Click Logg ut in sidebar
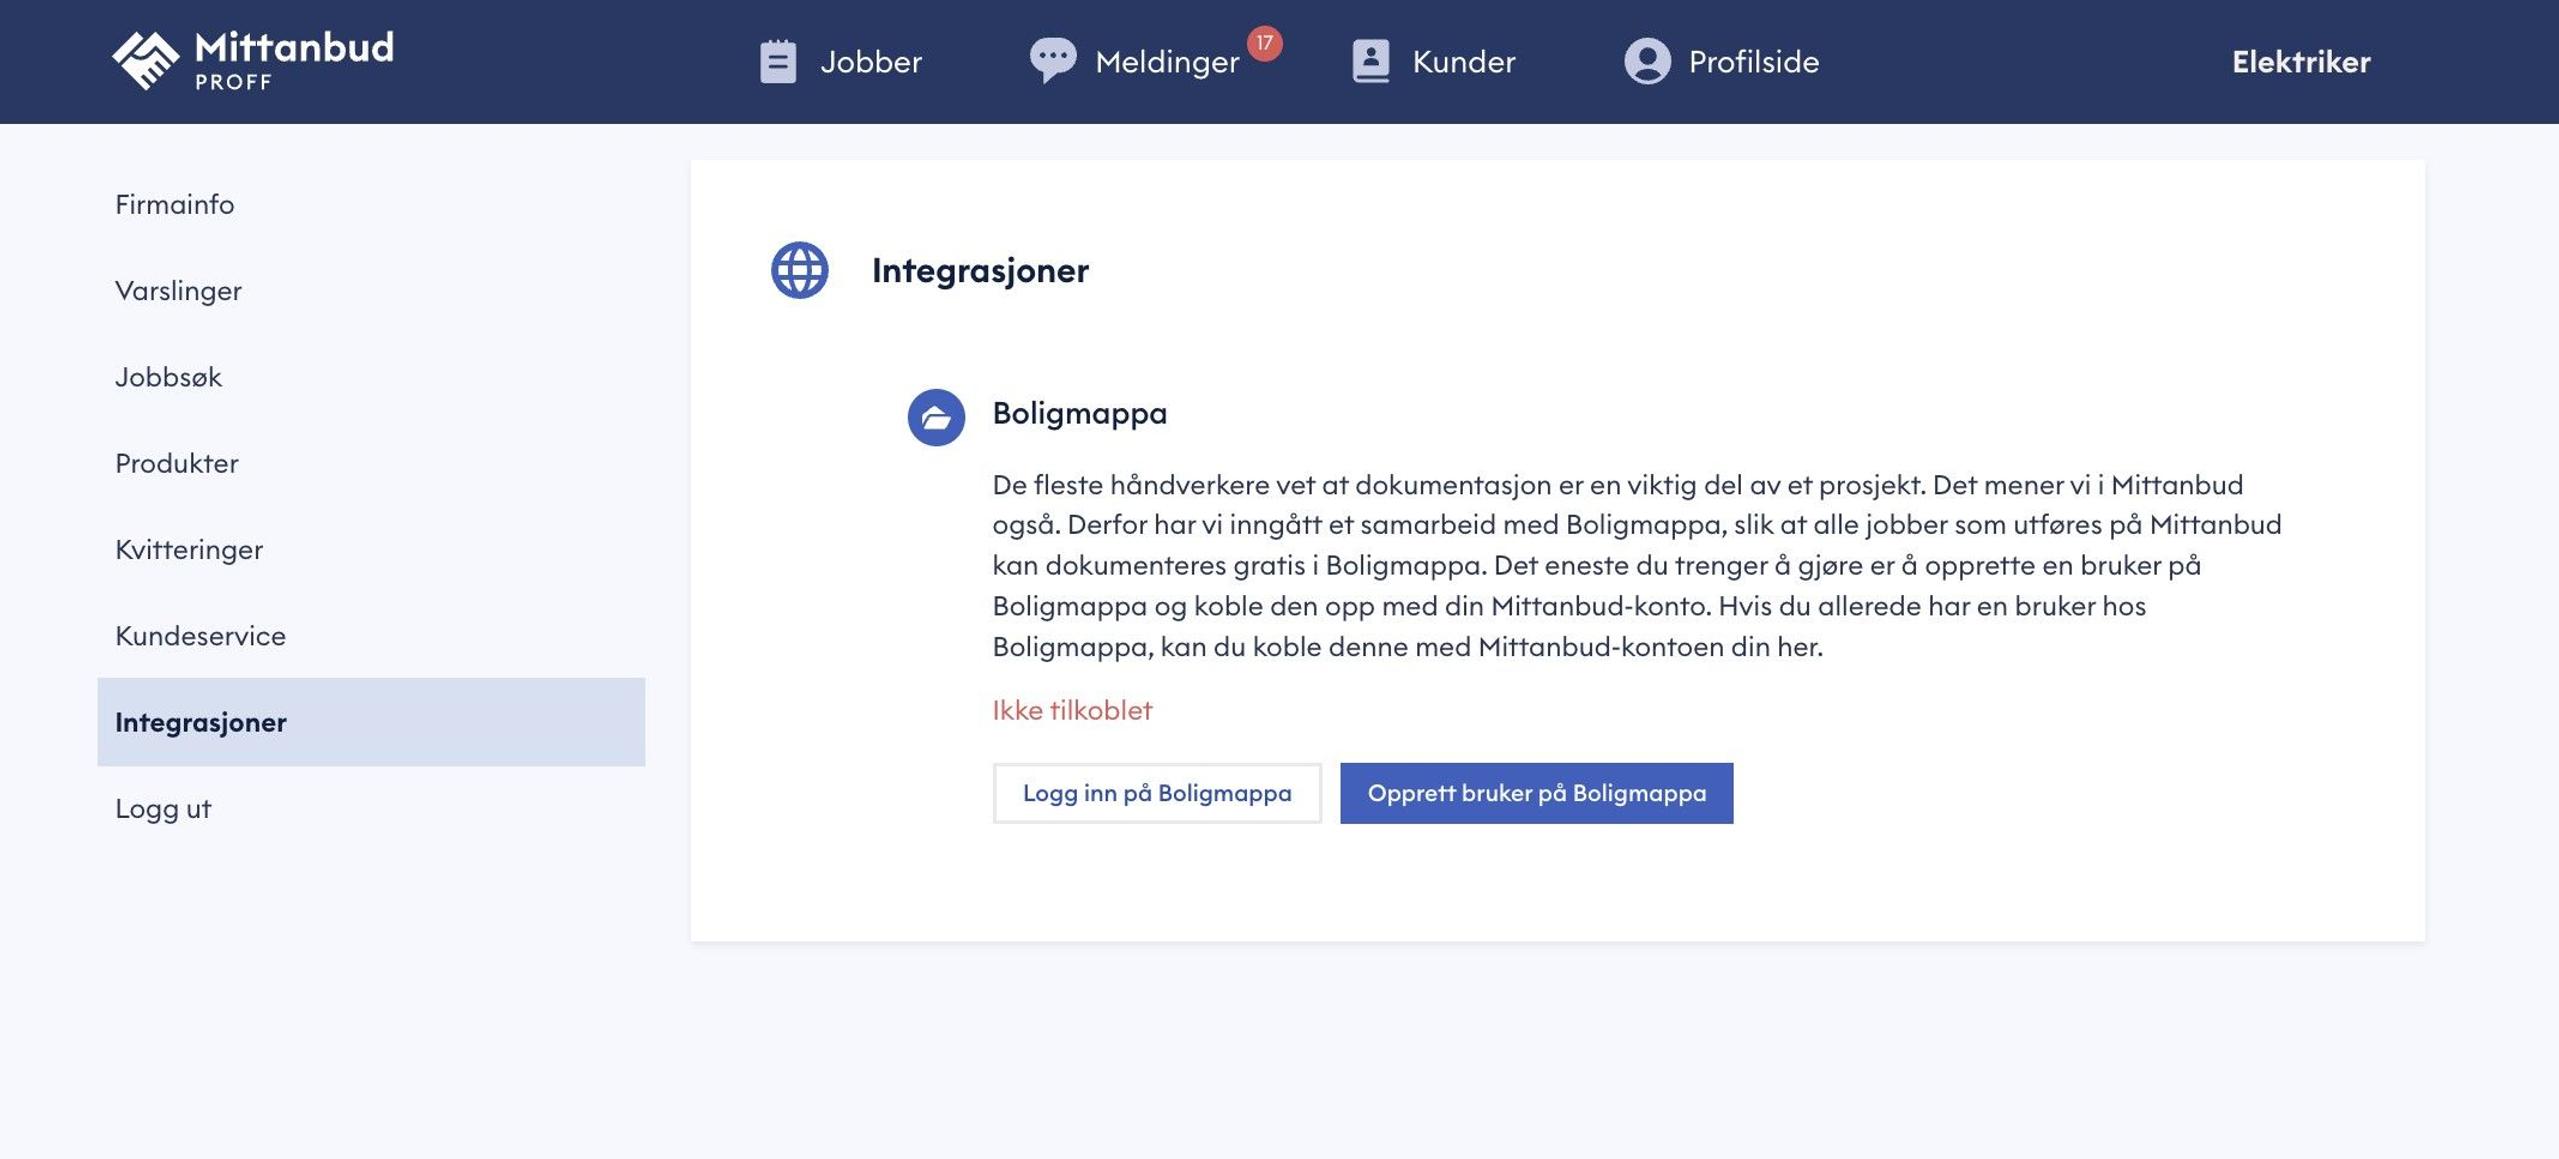The height and width of the screenshot is (1159, 2559). click(163, 808)
